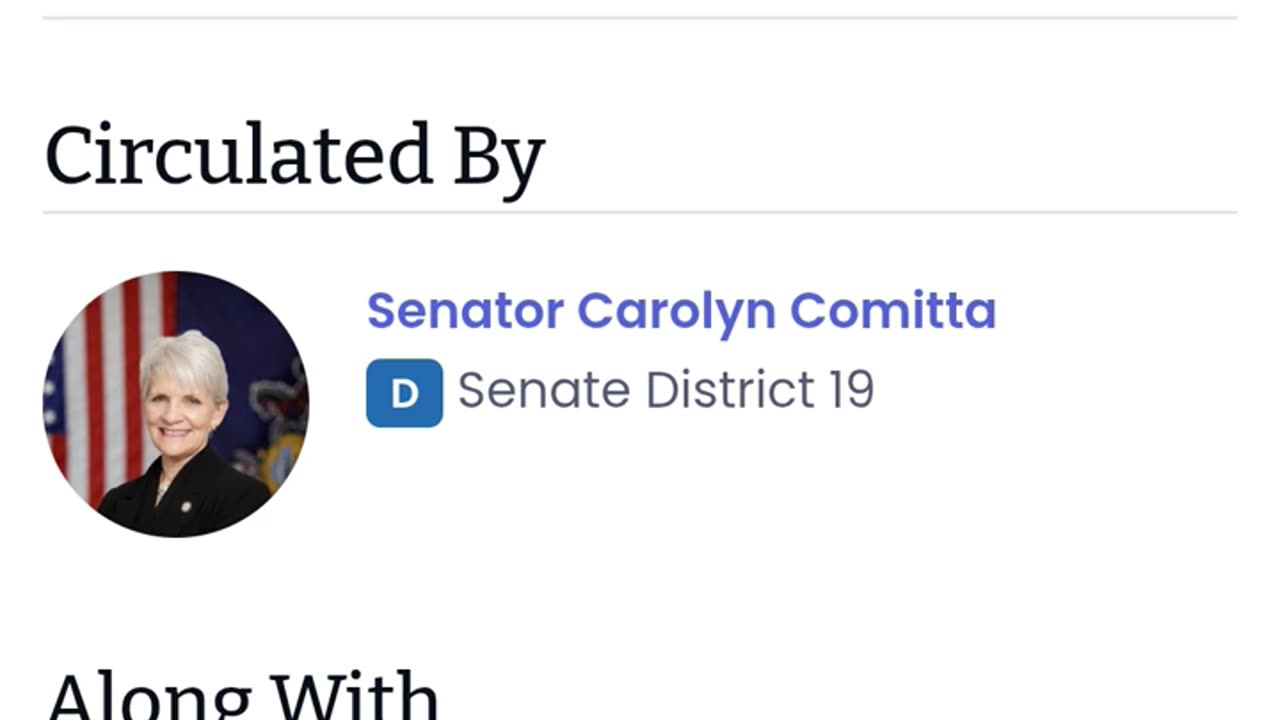Select the Senate District 19 label
1280x720 pixels.
click(665, 390)
